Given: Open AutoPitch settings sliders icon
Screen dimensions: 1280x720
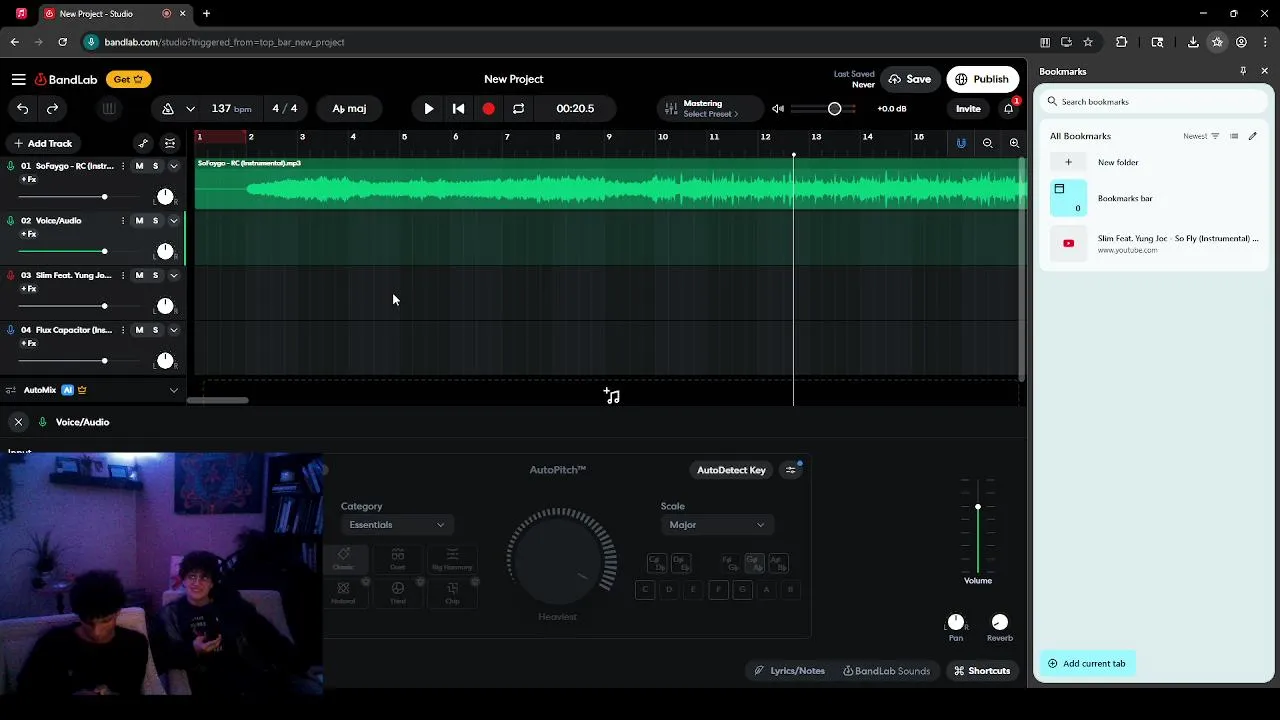Looking at the screenshot, I should [x=791, y=470].
